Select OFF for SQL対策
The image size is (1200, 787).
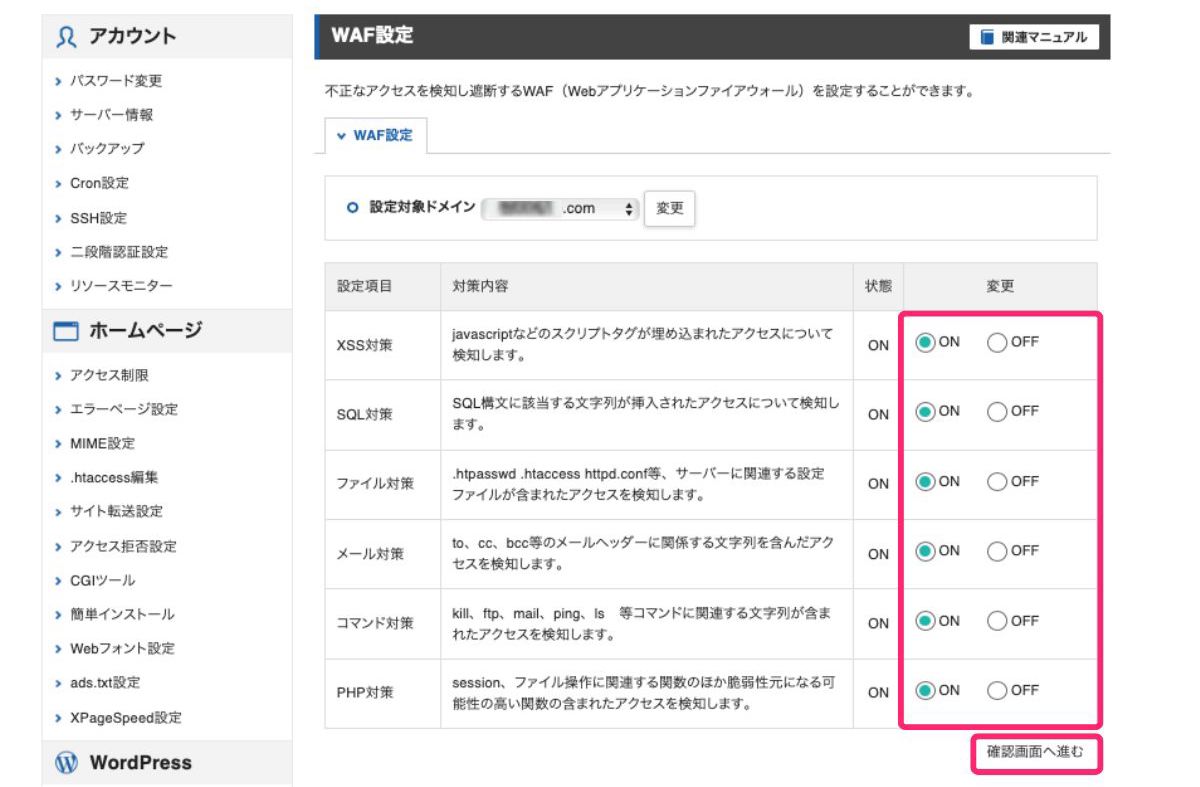tap(997, 412)
